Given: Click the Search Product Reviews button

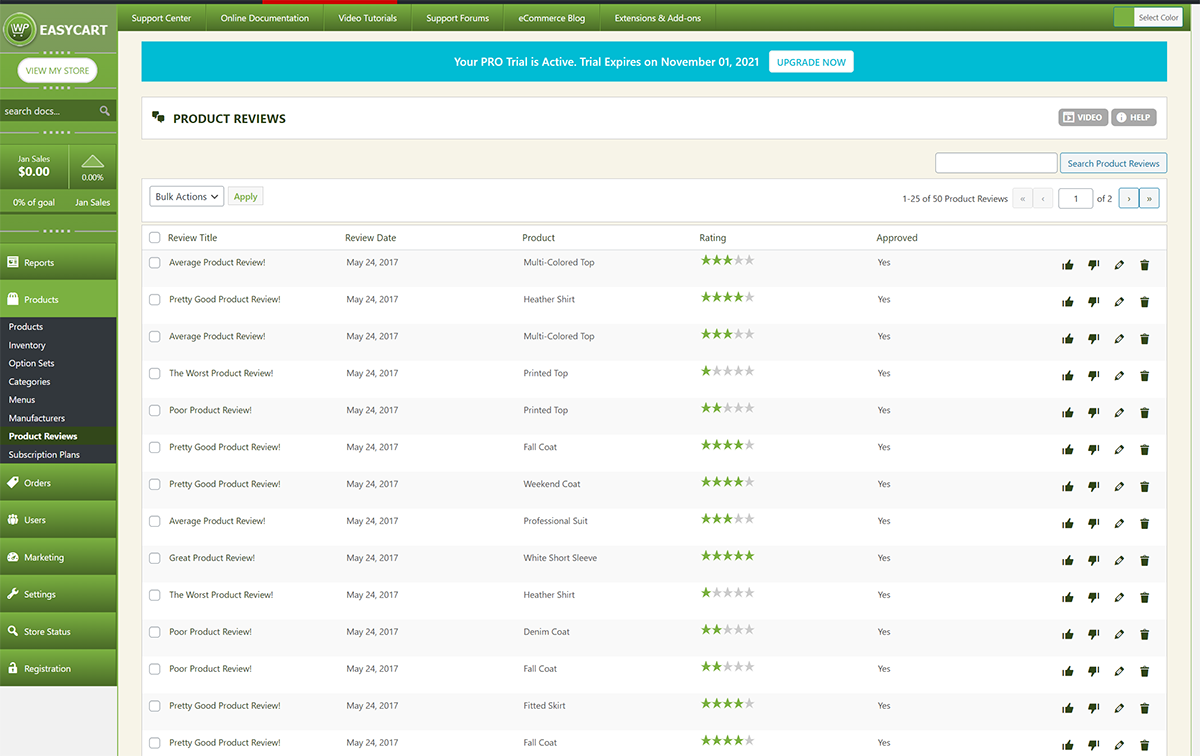Looking at the screenshot, I should 1113,164.
